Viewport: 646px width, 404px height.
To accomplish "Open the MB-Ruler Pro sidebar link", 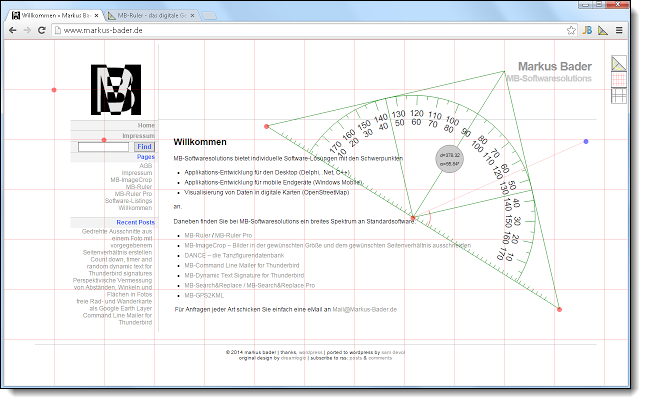I will click(133, 194).
